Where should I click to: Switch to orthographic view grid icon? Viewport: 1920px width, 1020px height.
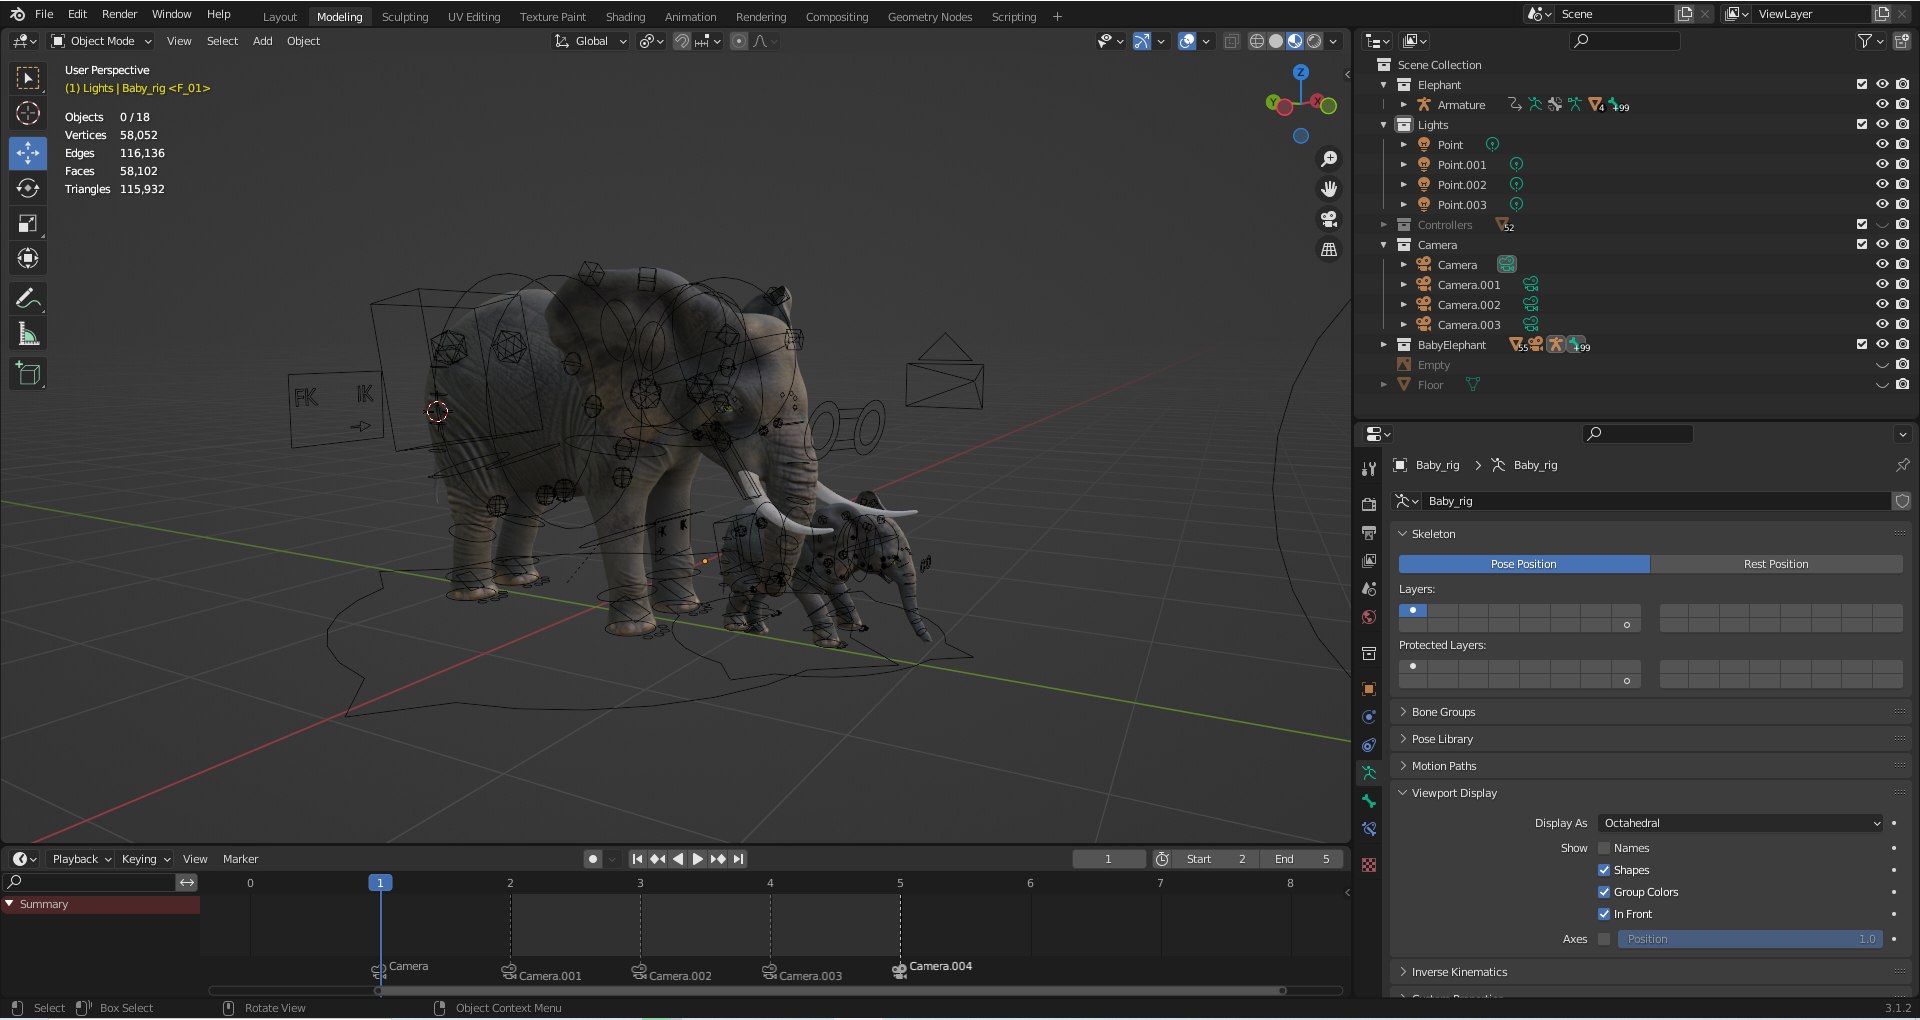pos(1329,249)
